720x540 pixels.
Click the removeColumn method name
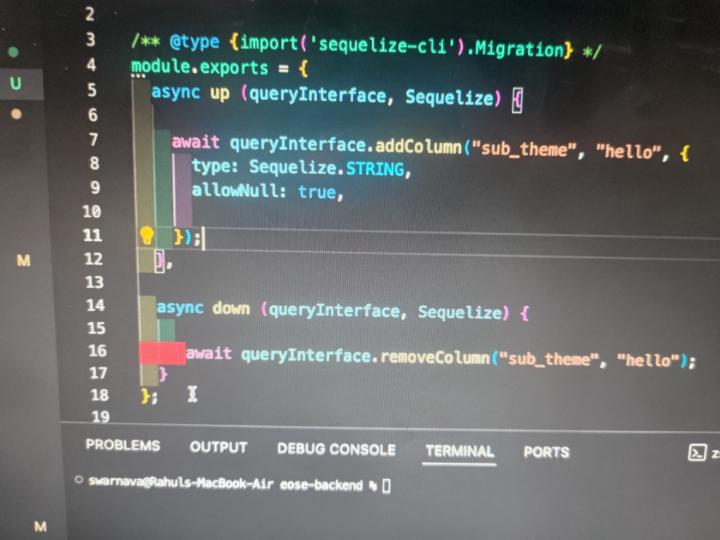point(435,357)
